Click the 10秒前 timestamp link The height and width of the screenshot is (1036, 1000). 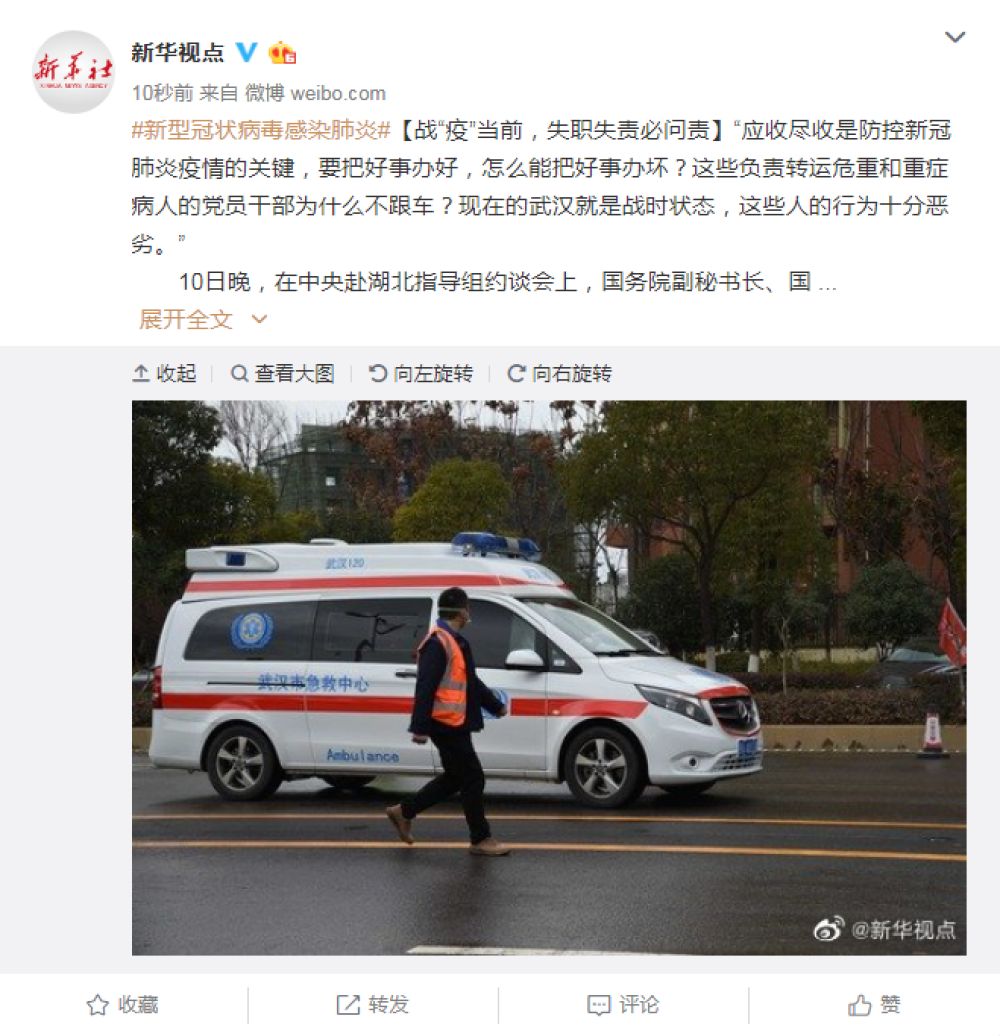click(x=162, y=93)
